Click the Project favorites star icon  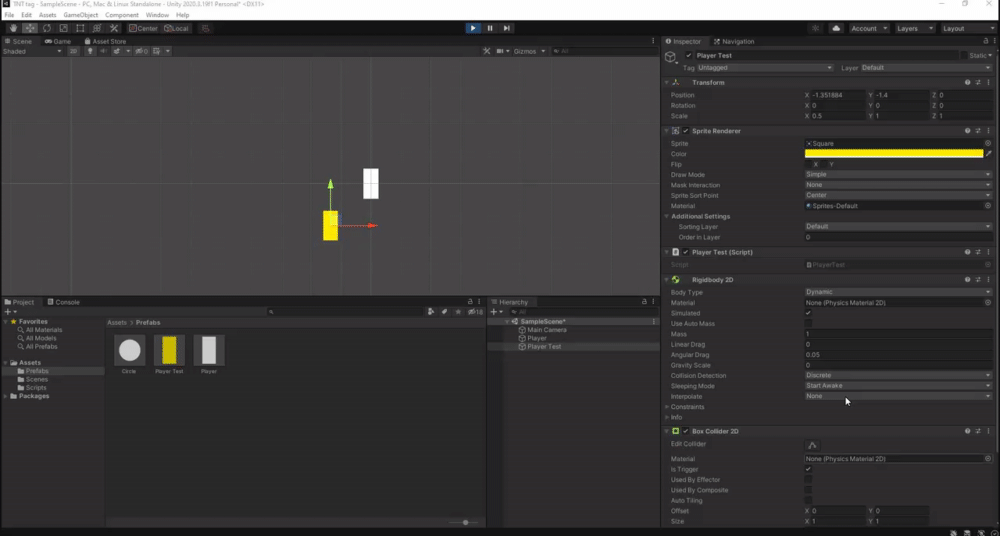[458, 311]
